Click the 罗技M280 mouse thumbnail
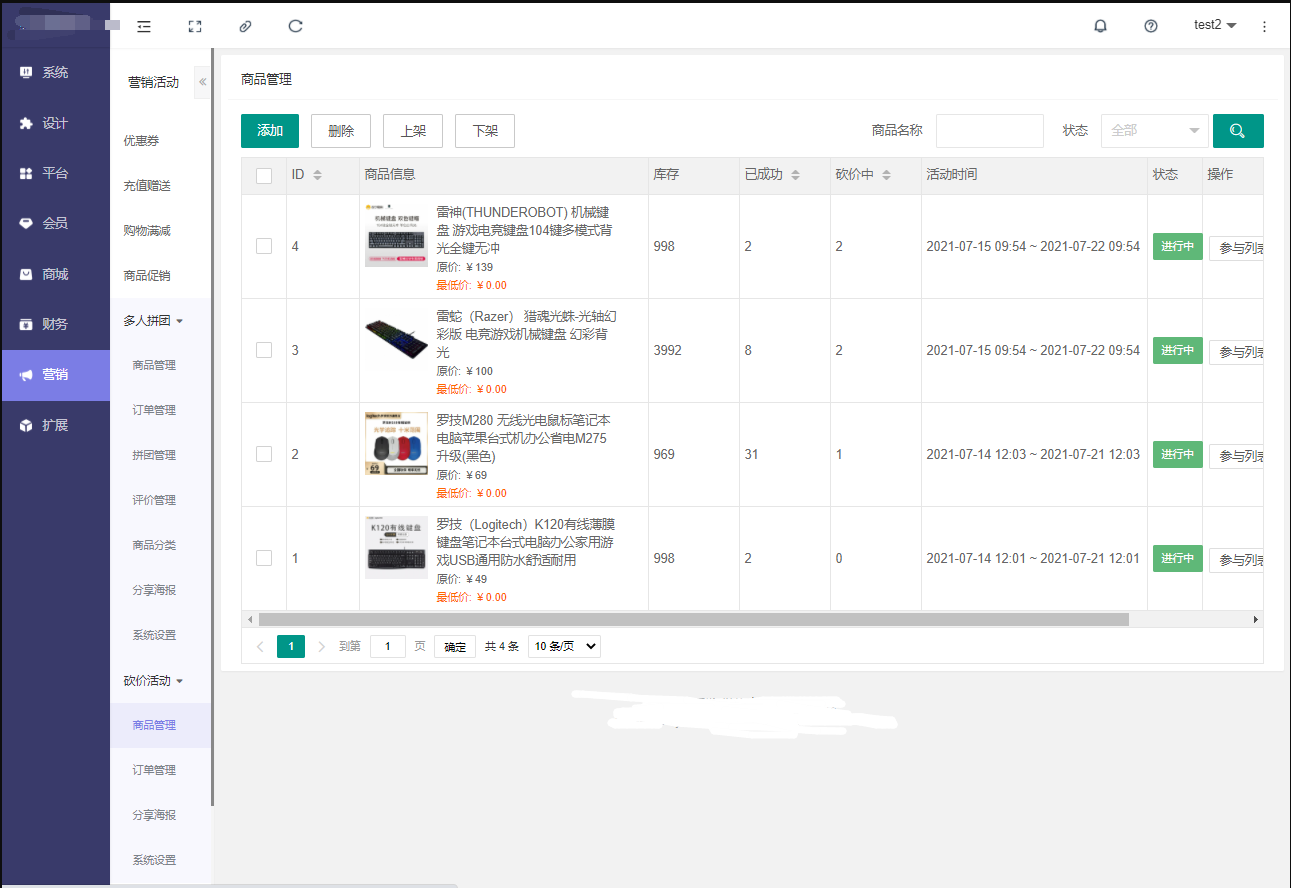The width and height of the screenshot is (1291, 888). click(397, 443)
